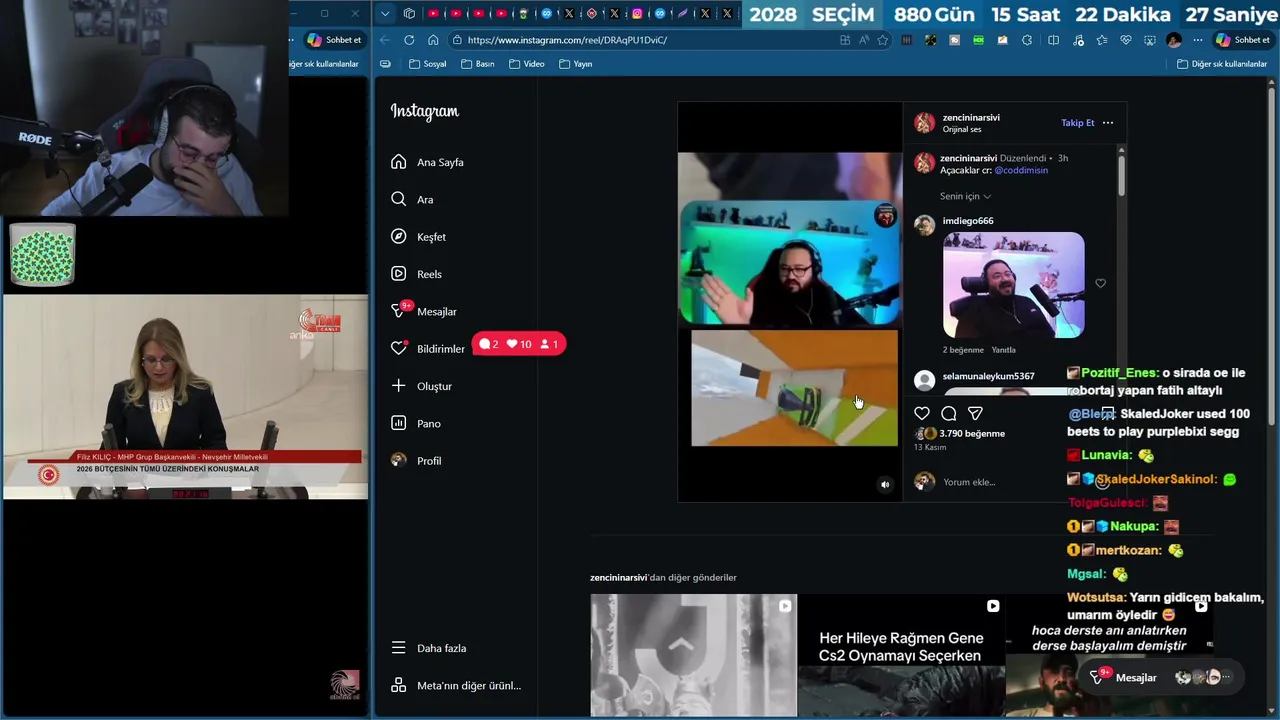1280x720 pixels.
Task: Click the Oluştur plus icon
Action: click(x=399, y=386)
